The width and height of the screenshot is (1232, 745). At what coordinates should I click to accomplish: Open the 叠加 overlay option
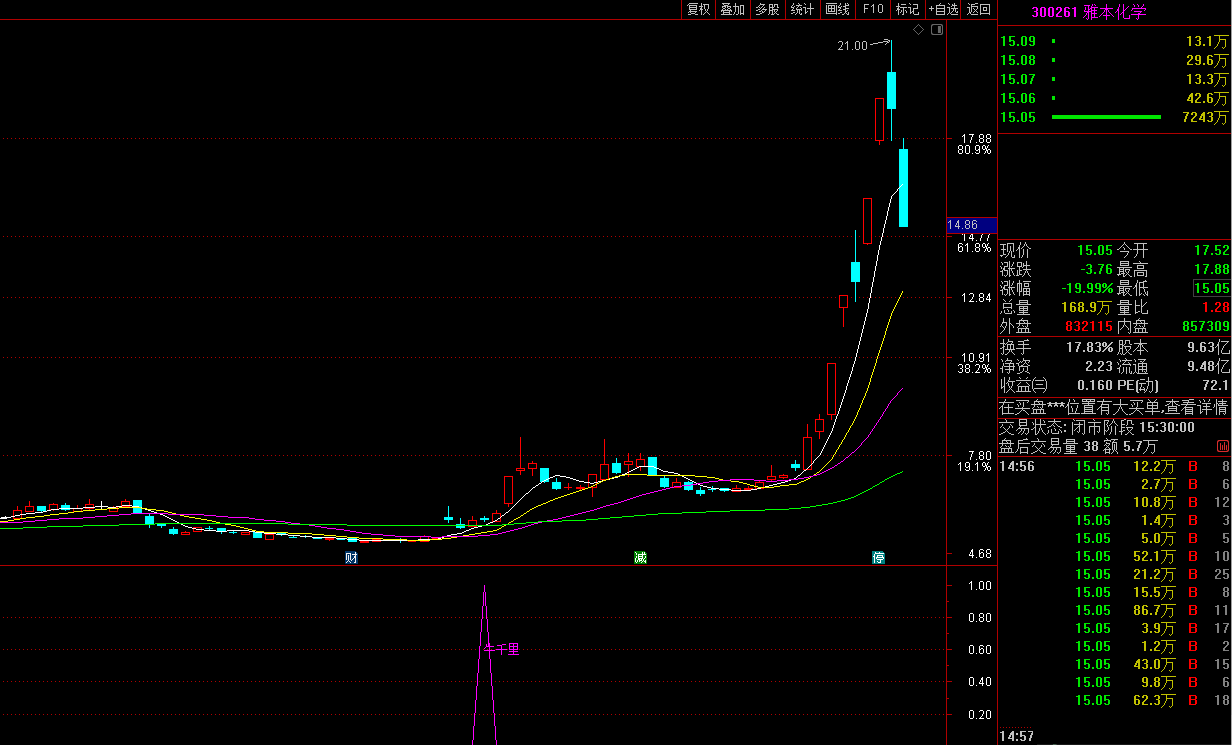[x=732, y=9]
